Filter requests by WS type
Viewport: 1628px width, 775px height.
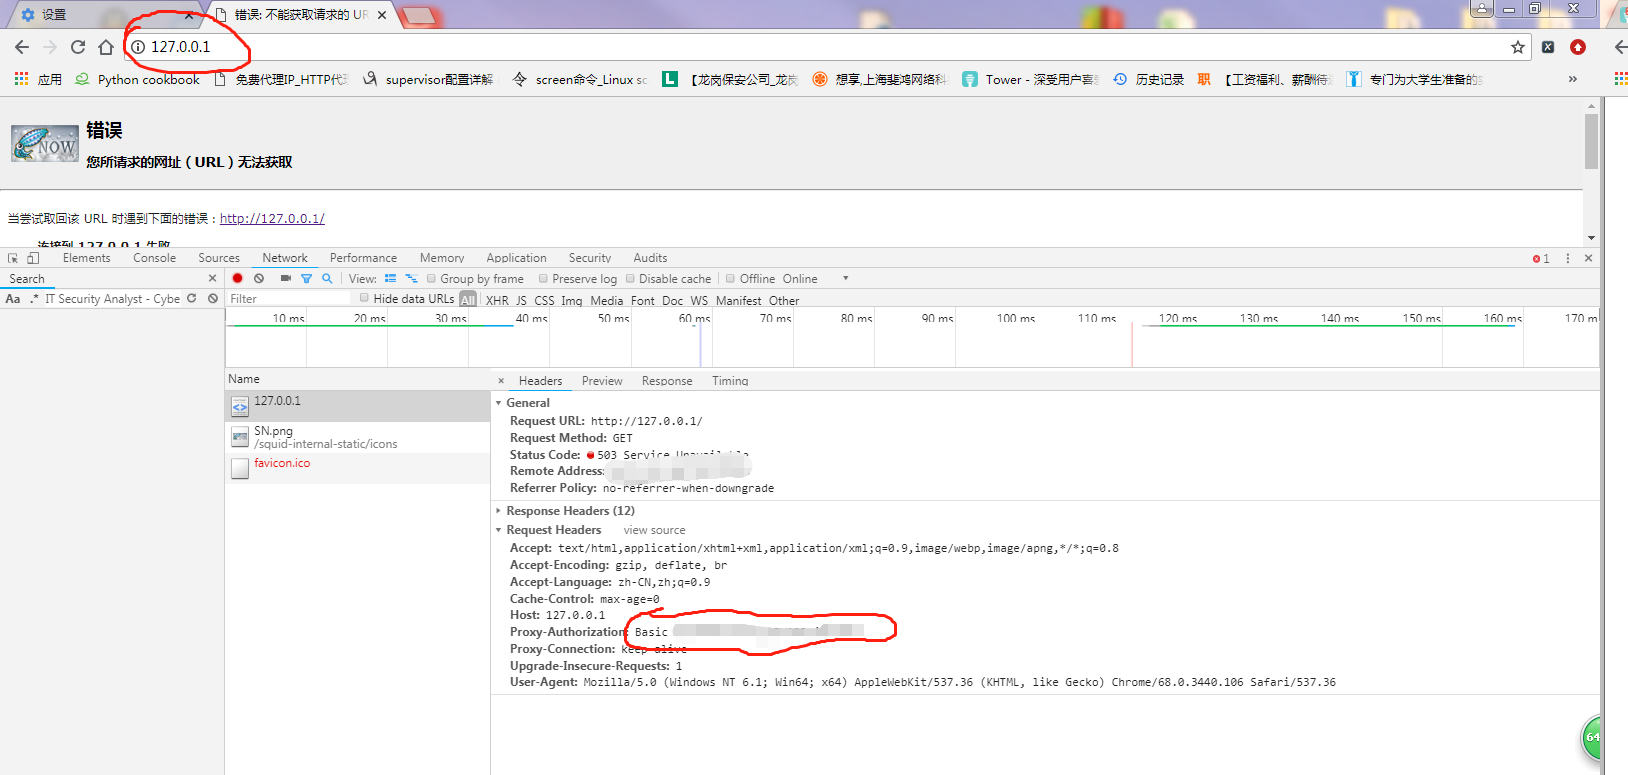pyautogui.click(x=699, y=300)
